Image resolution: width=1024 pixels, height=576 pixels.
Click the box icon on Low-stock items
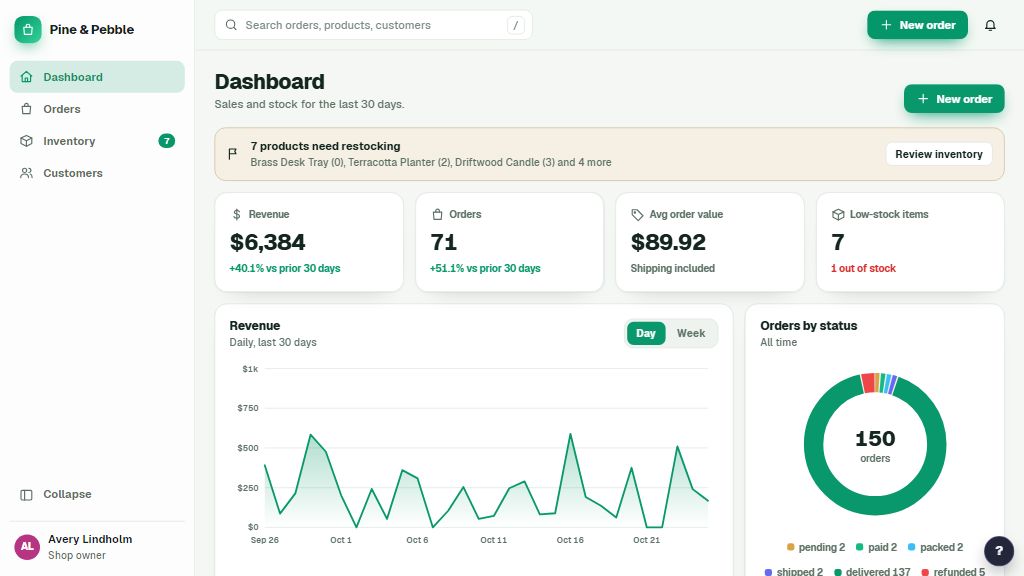(838, 214)
